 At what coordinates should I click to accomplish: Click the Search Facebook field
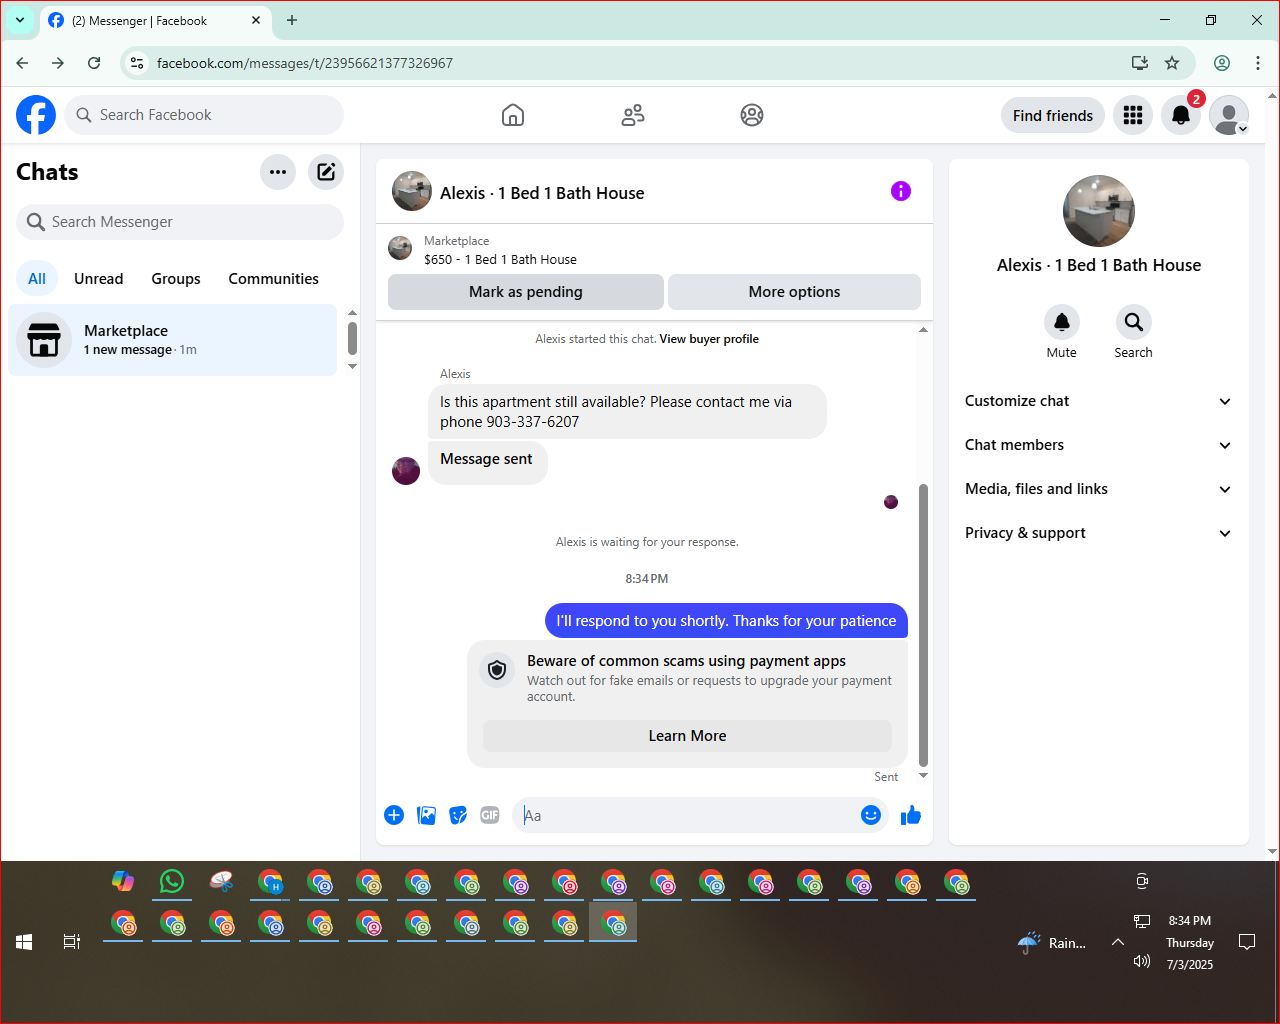(204, 115)
